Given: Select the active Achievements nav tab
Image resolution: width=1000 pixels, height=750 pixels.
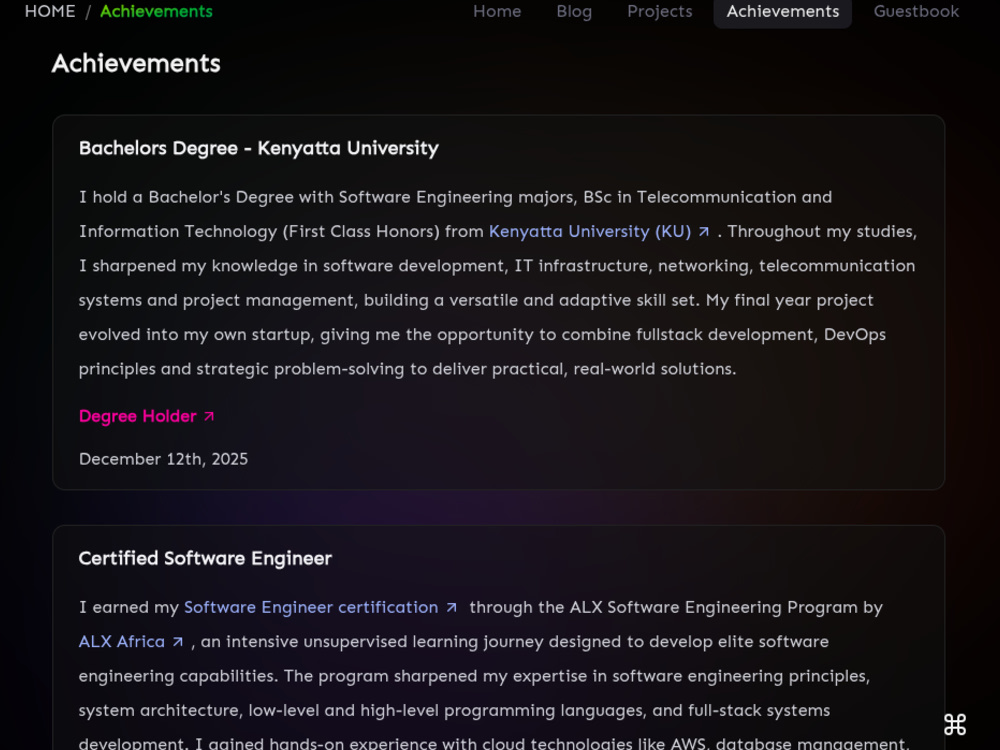Looking at the screenshot, I should pos(783,11).
